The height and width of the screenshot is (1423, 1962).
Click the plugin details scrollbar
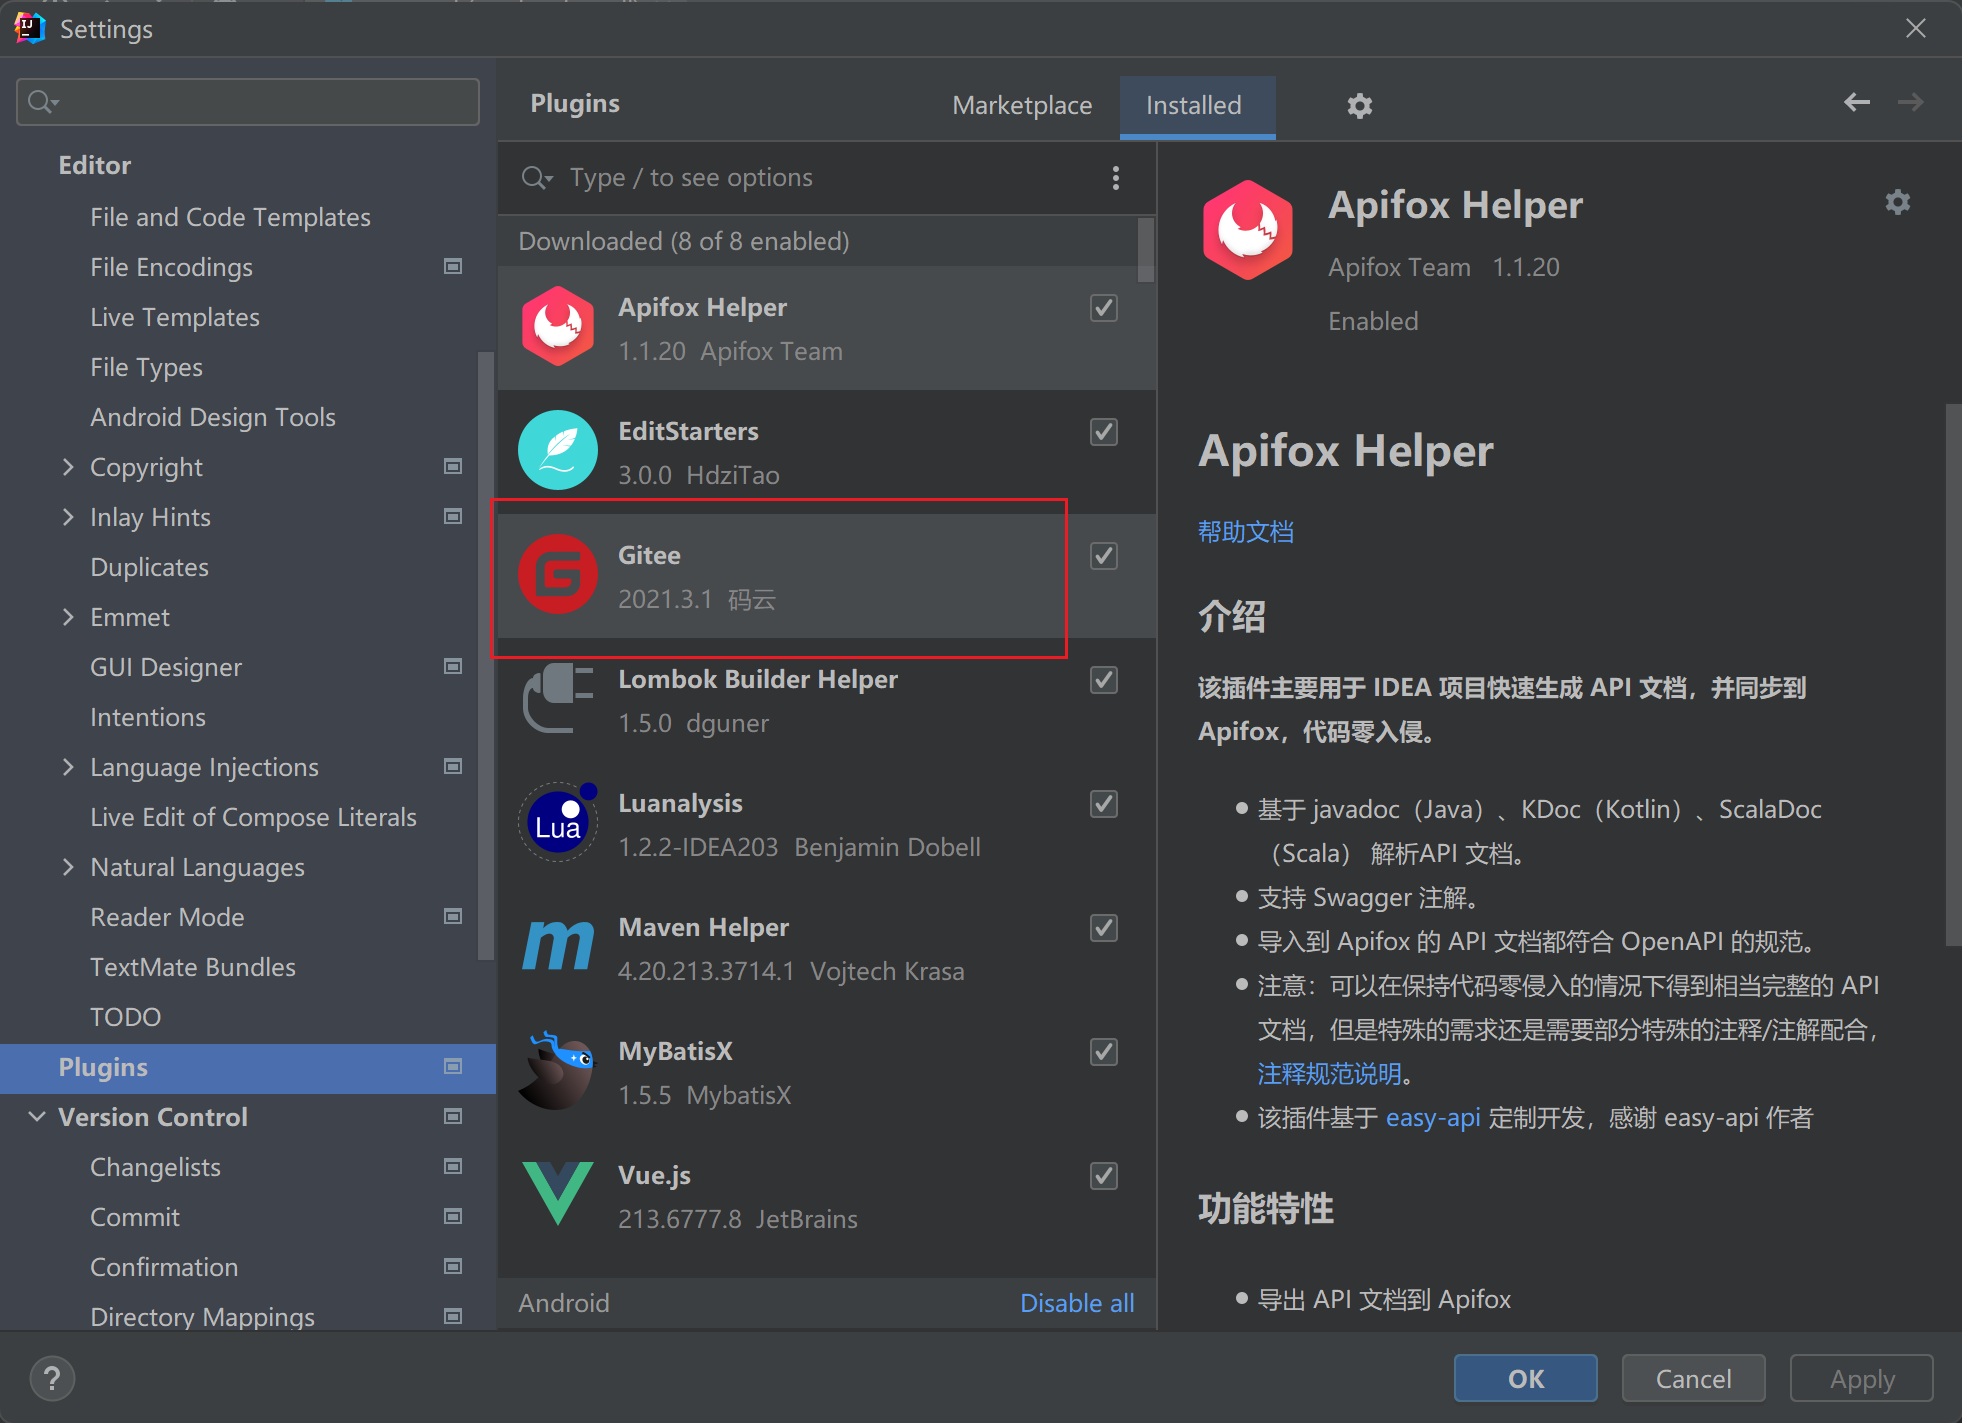tap(1953, 675)
